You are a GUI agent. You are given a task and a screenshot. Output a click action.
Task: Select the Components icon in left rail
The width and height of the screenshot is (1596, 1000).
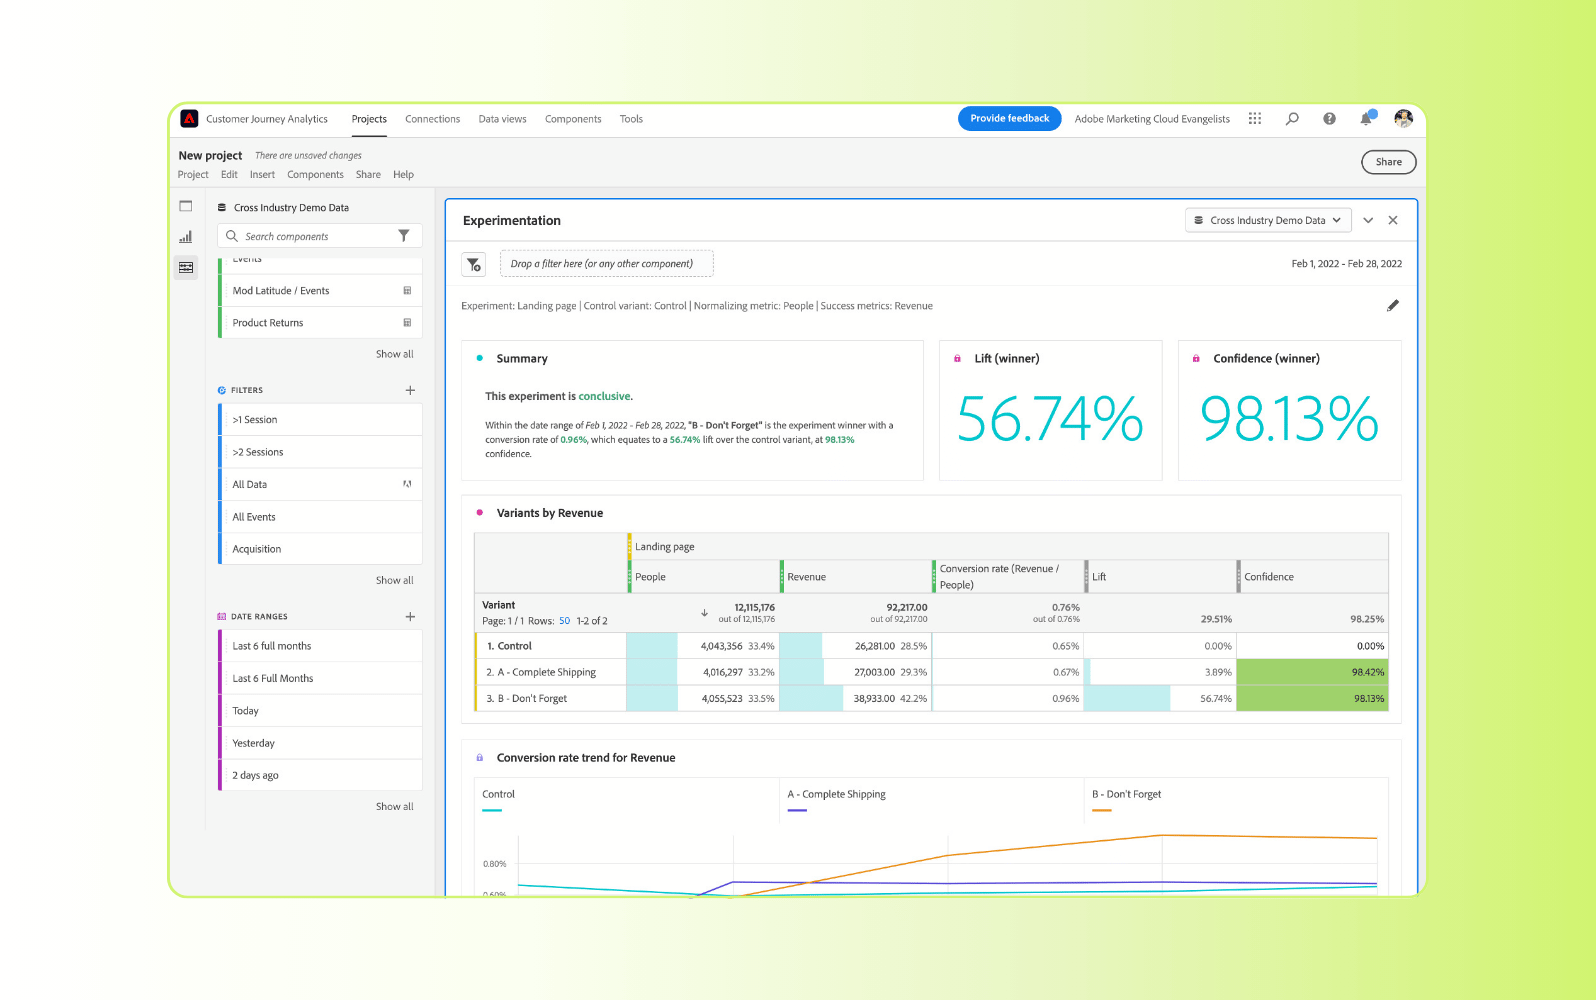[186, 267]
